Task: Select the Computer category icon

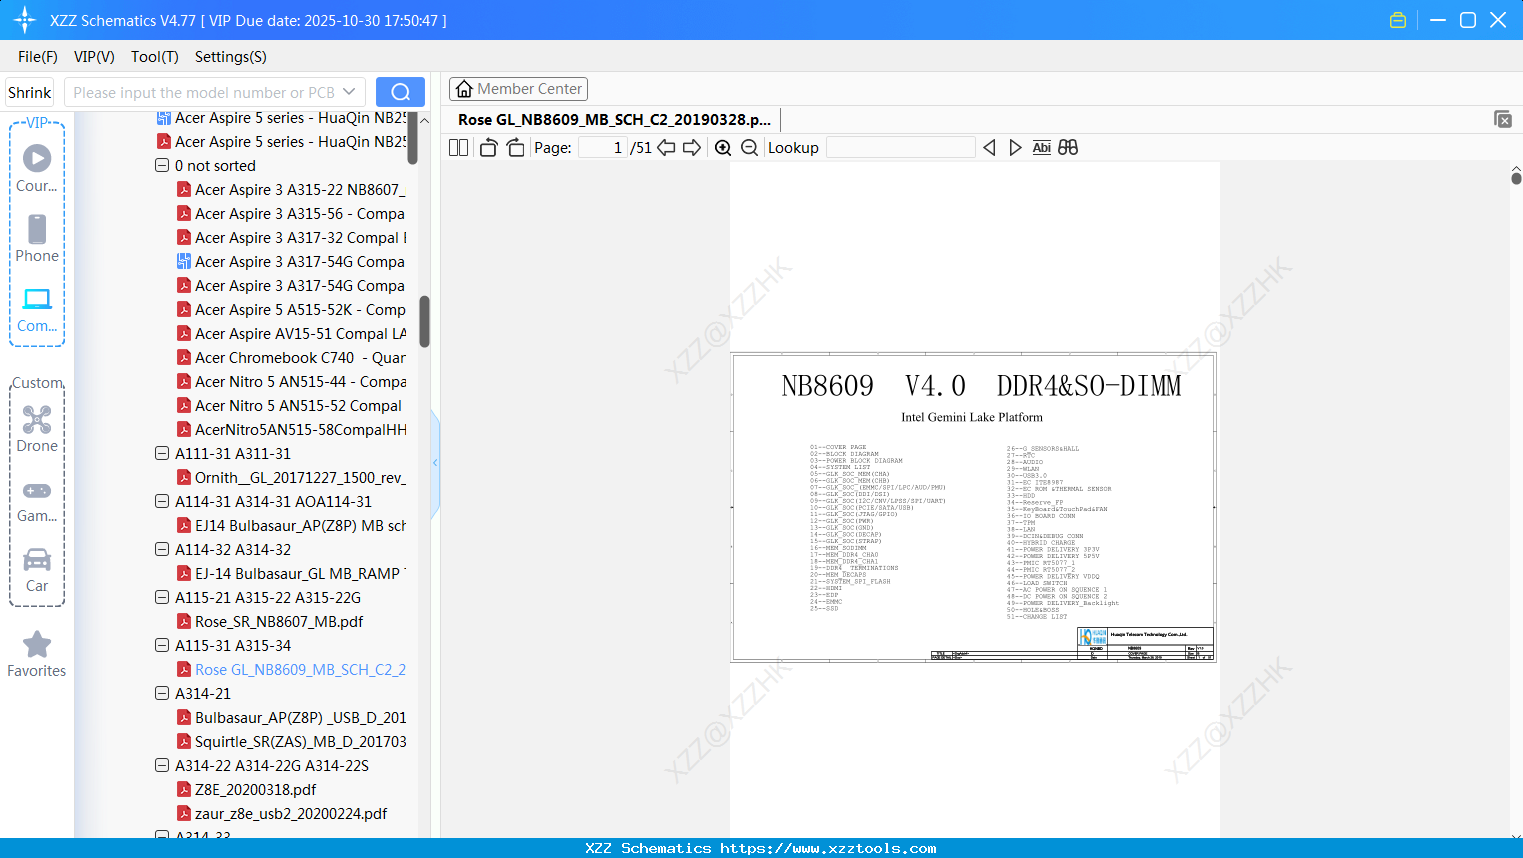Action: click(x=37, y=299)
